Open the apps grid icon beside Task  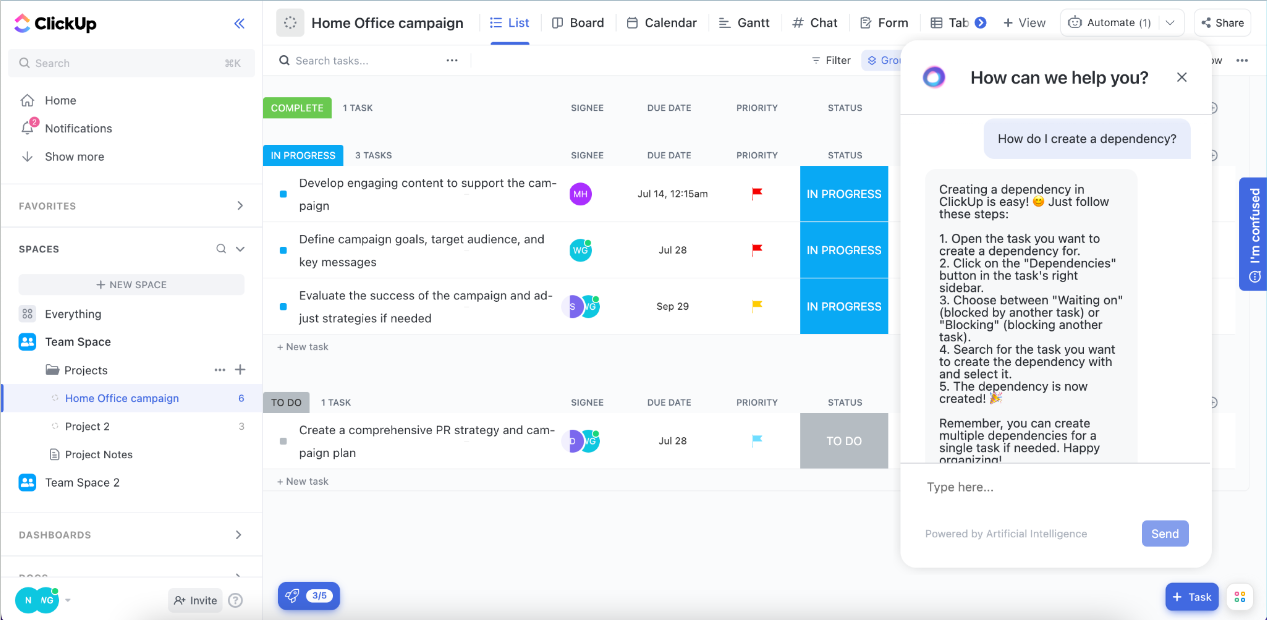tap(1240, 597)
